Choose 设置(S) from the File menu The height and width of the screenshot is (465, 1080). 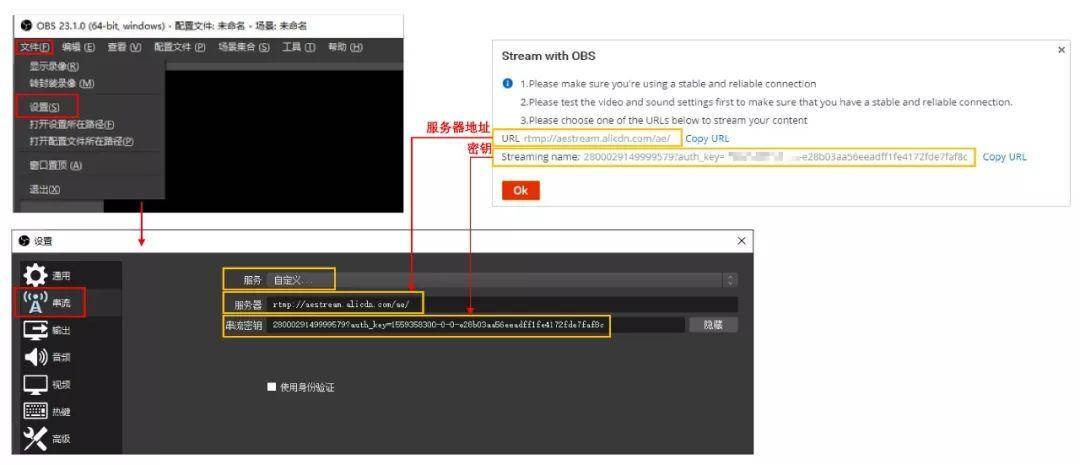45,106
